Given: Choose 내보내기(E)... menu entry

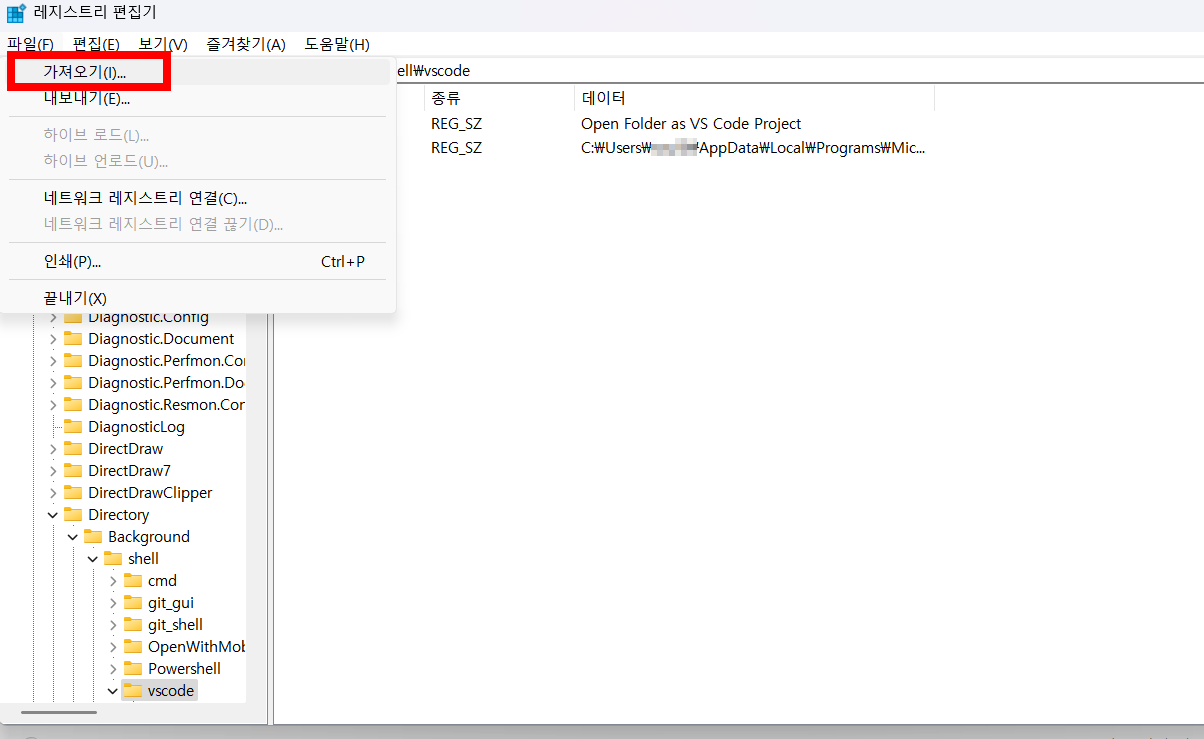Looking at the screenshot, I should (x=199, y=98).
